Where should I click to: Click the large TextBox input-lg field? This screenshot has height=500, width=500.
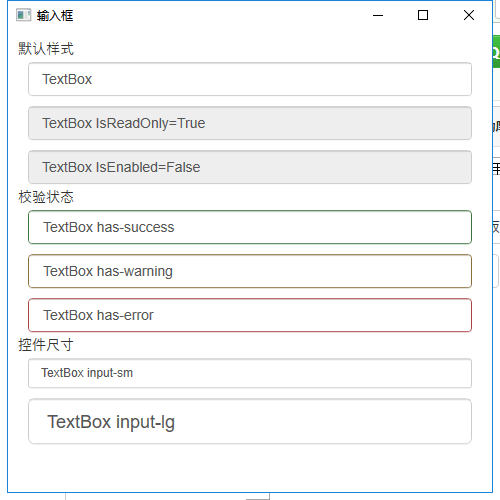pyautogui.click(x=250, y=421)
